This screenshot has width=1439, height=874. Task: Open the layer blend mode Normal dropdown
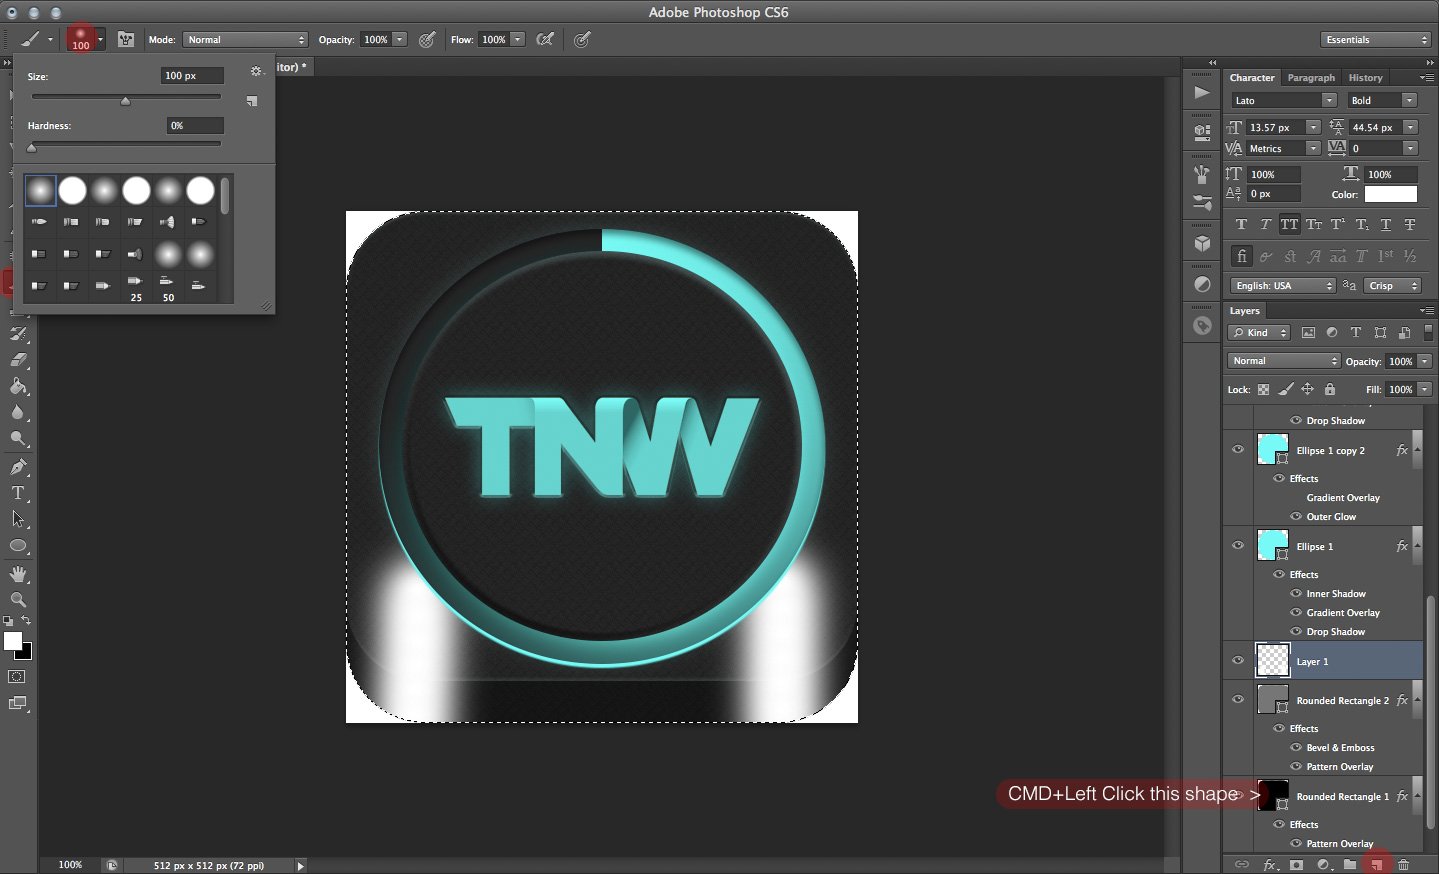(1284, 361)
